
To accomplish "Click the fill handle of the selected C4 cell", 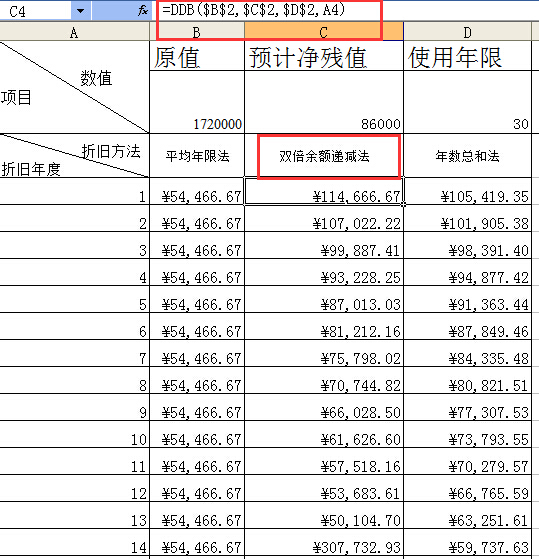I will [403, 205].
